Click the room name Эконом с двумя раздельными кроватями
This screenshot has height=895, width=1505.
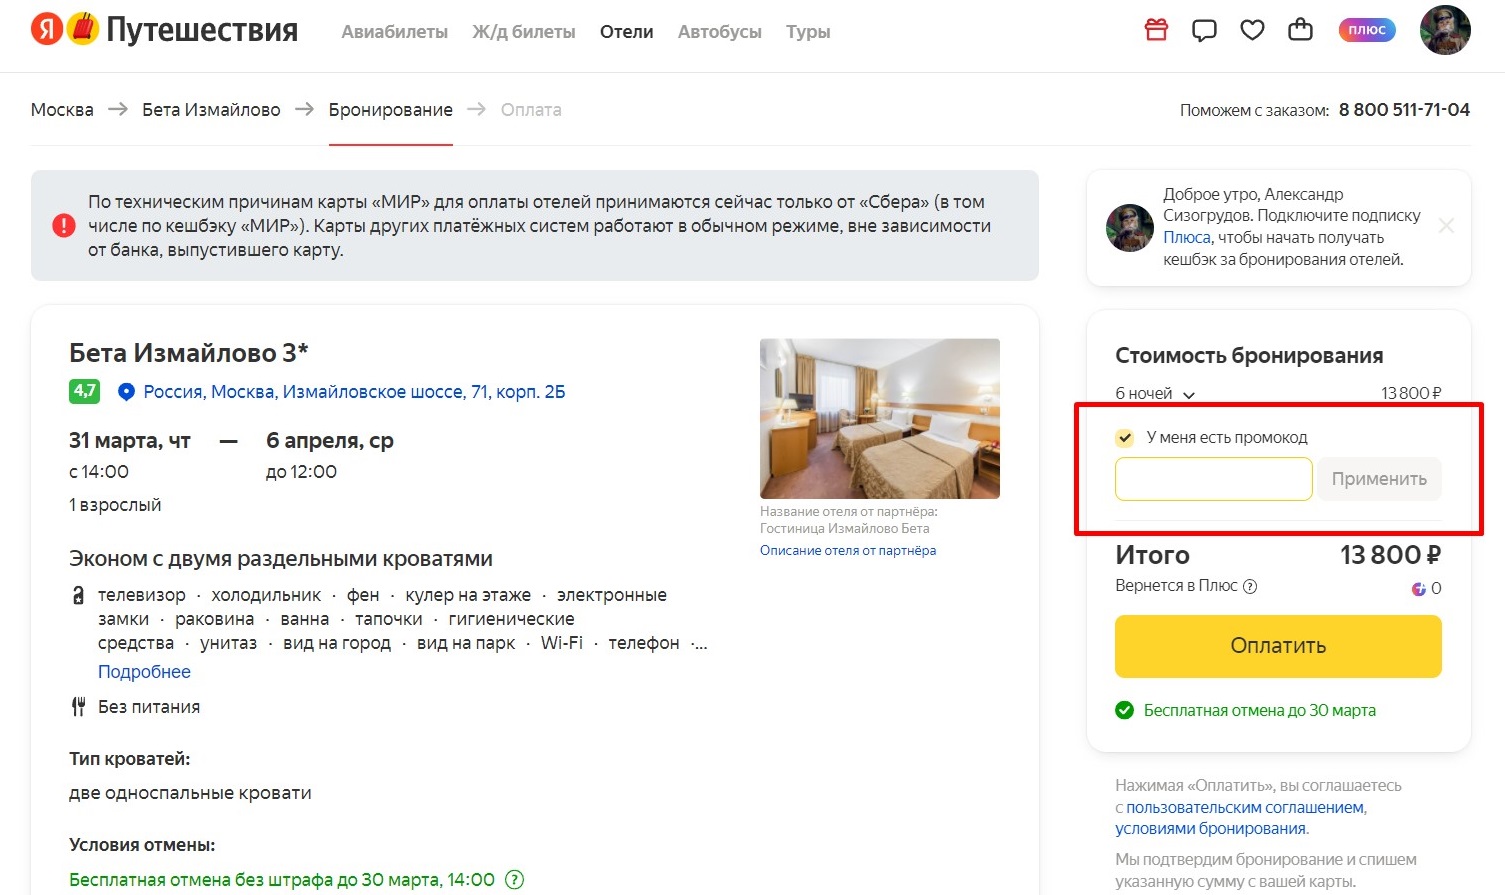pos(281,559)
